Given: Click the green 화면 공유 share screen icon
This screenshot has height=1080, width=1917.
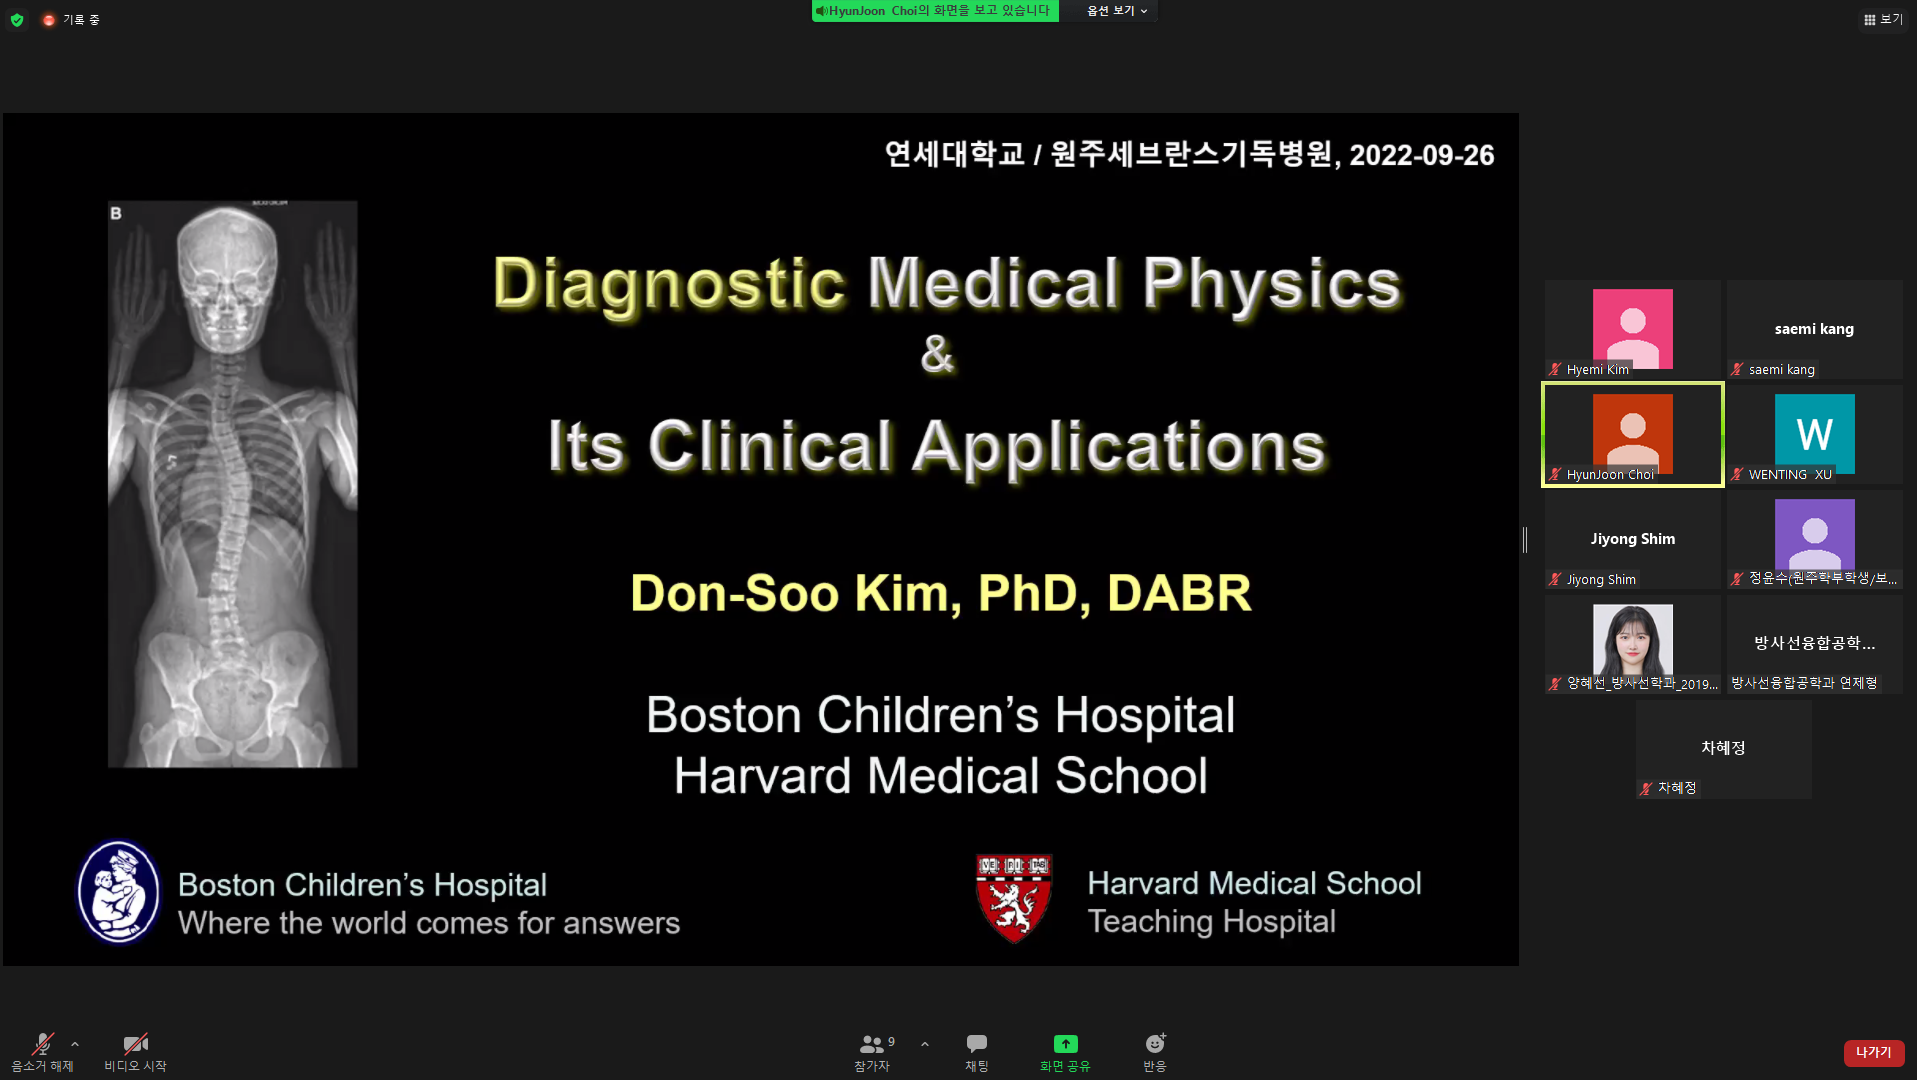Looking at the screenshot, I should 1066,1044.
